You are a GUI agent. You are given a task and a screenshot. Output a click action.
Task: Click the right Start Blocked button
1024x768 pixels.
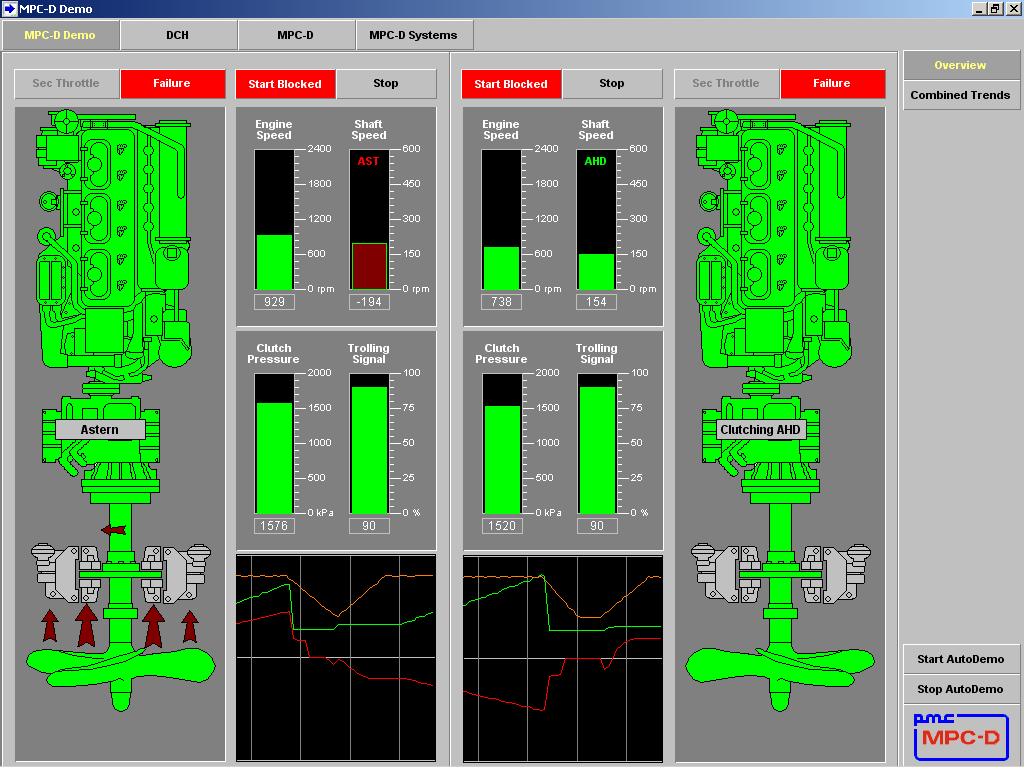[511, 84]
